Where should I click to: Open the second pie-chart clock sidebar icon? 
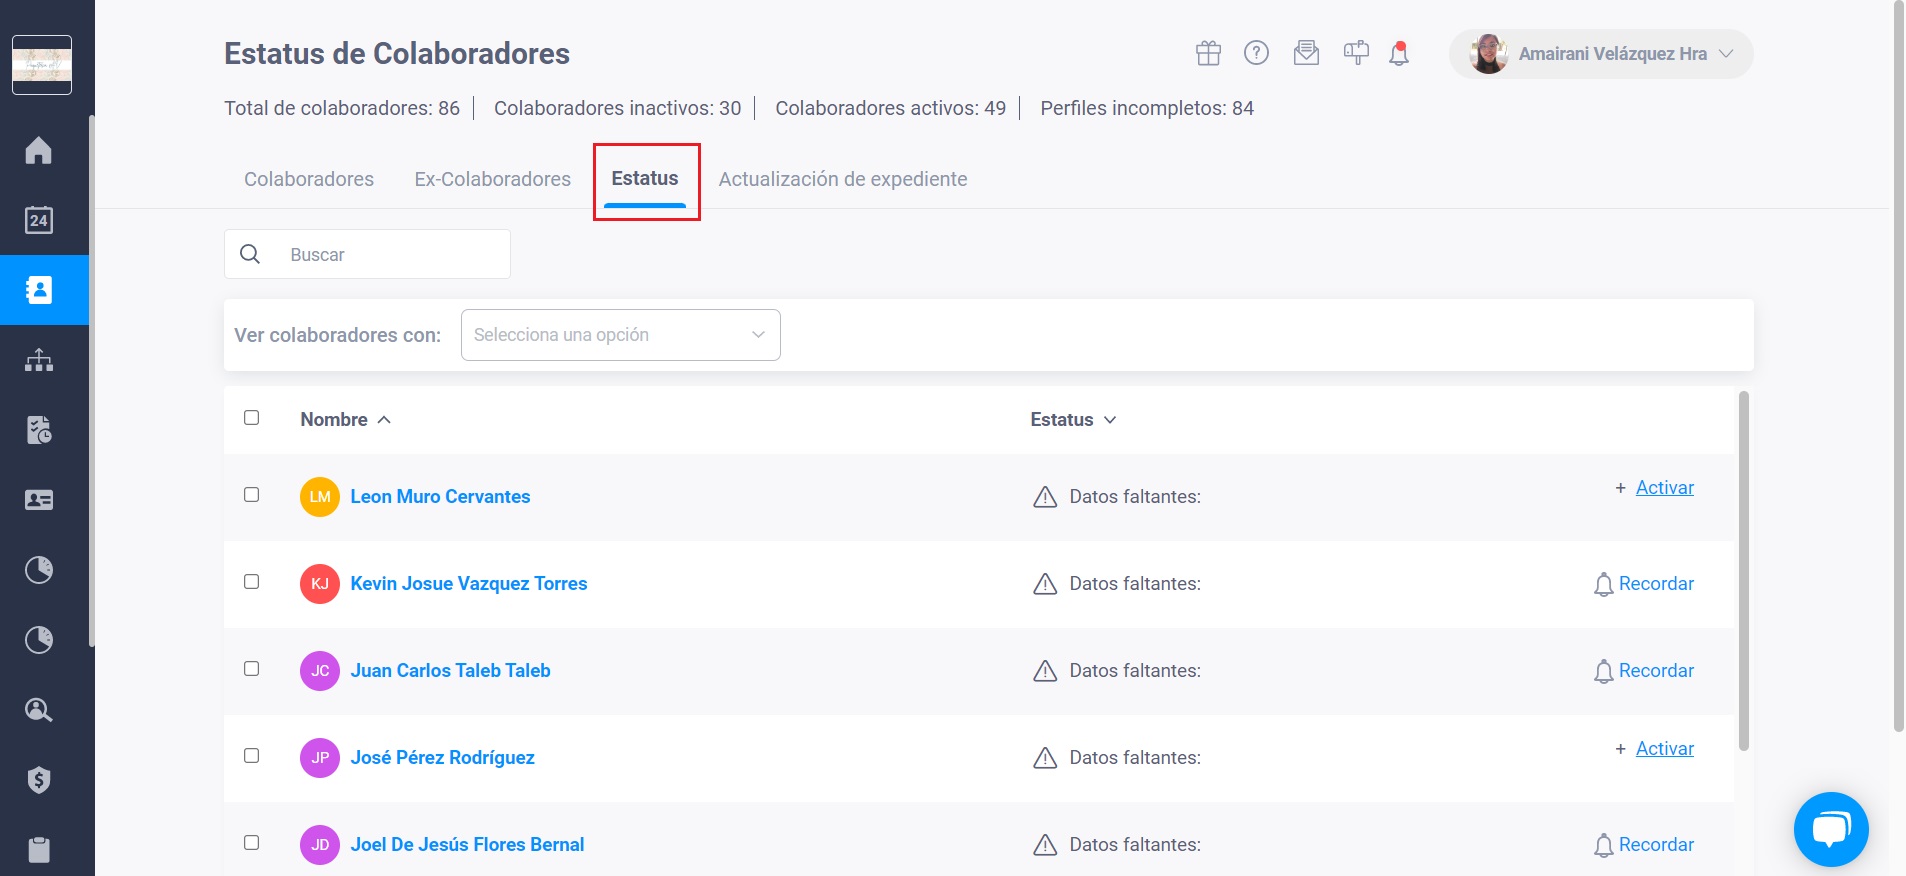(39, 640)
